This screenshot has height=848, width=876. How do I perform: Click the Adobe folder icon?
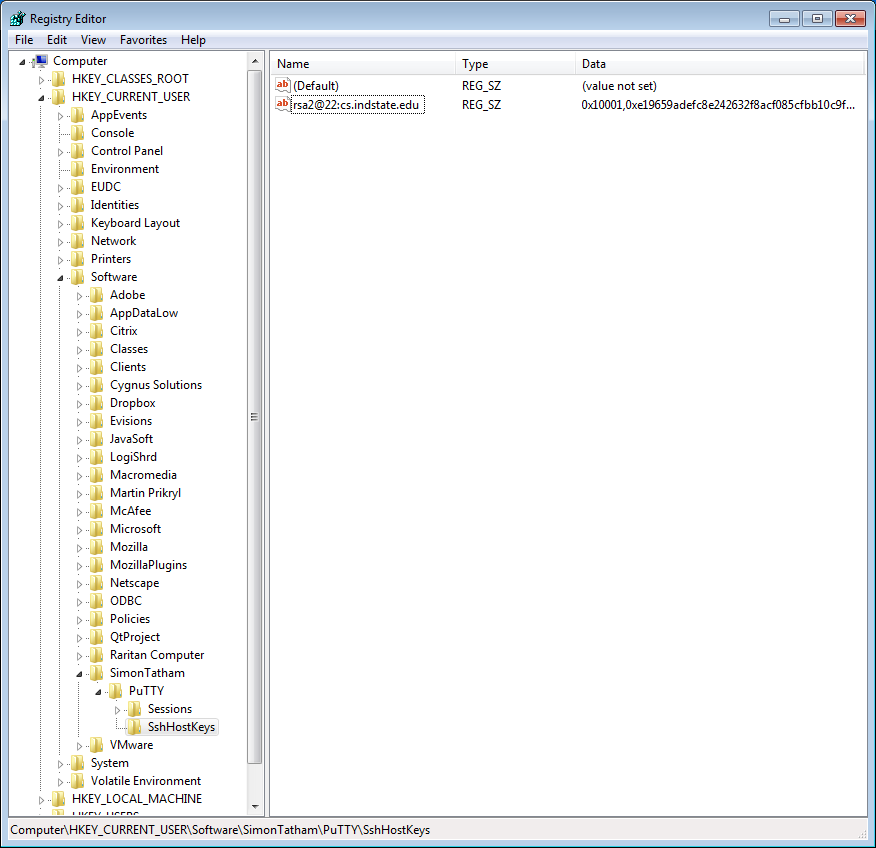97,295
